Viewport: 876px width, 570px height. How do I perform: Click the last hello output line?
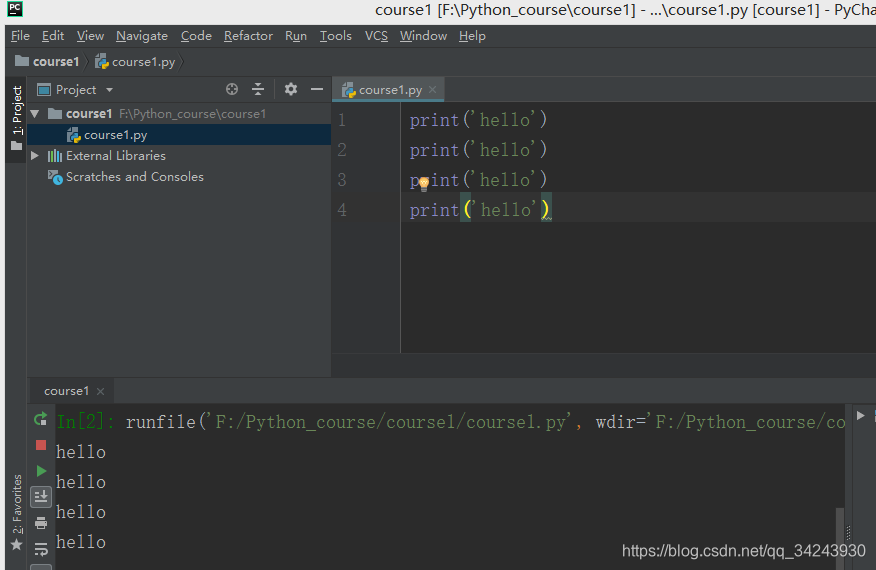[x=81, y=542]
